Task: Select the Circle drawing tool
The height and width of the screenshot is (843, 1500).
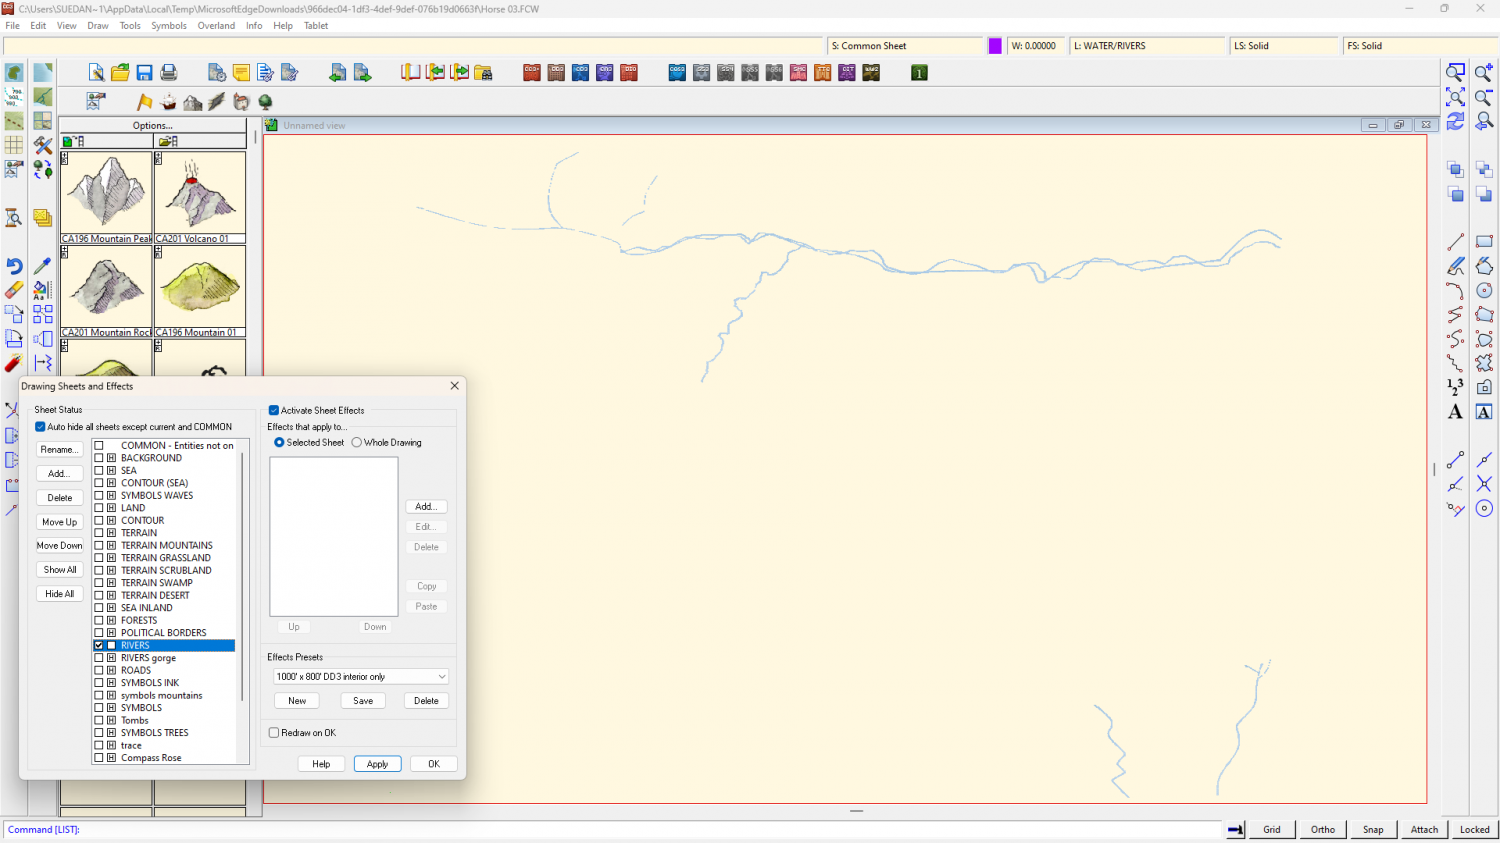Action: pos(1484,290)
